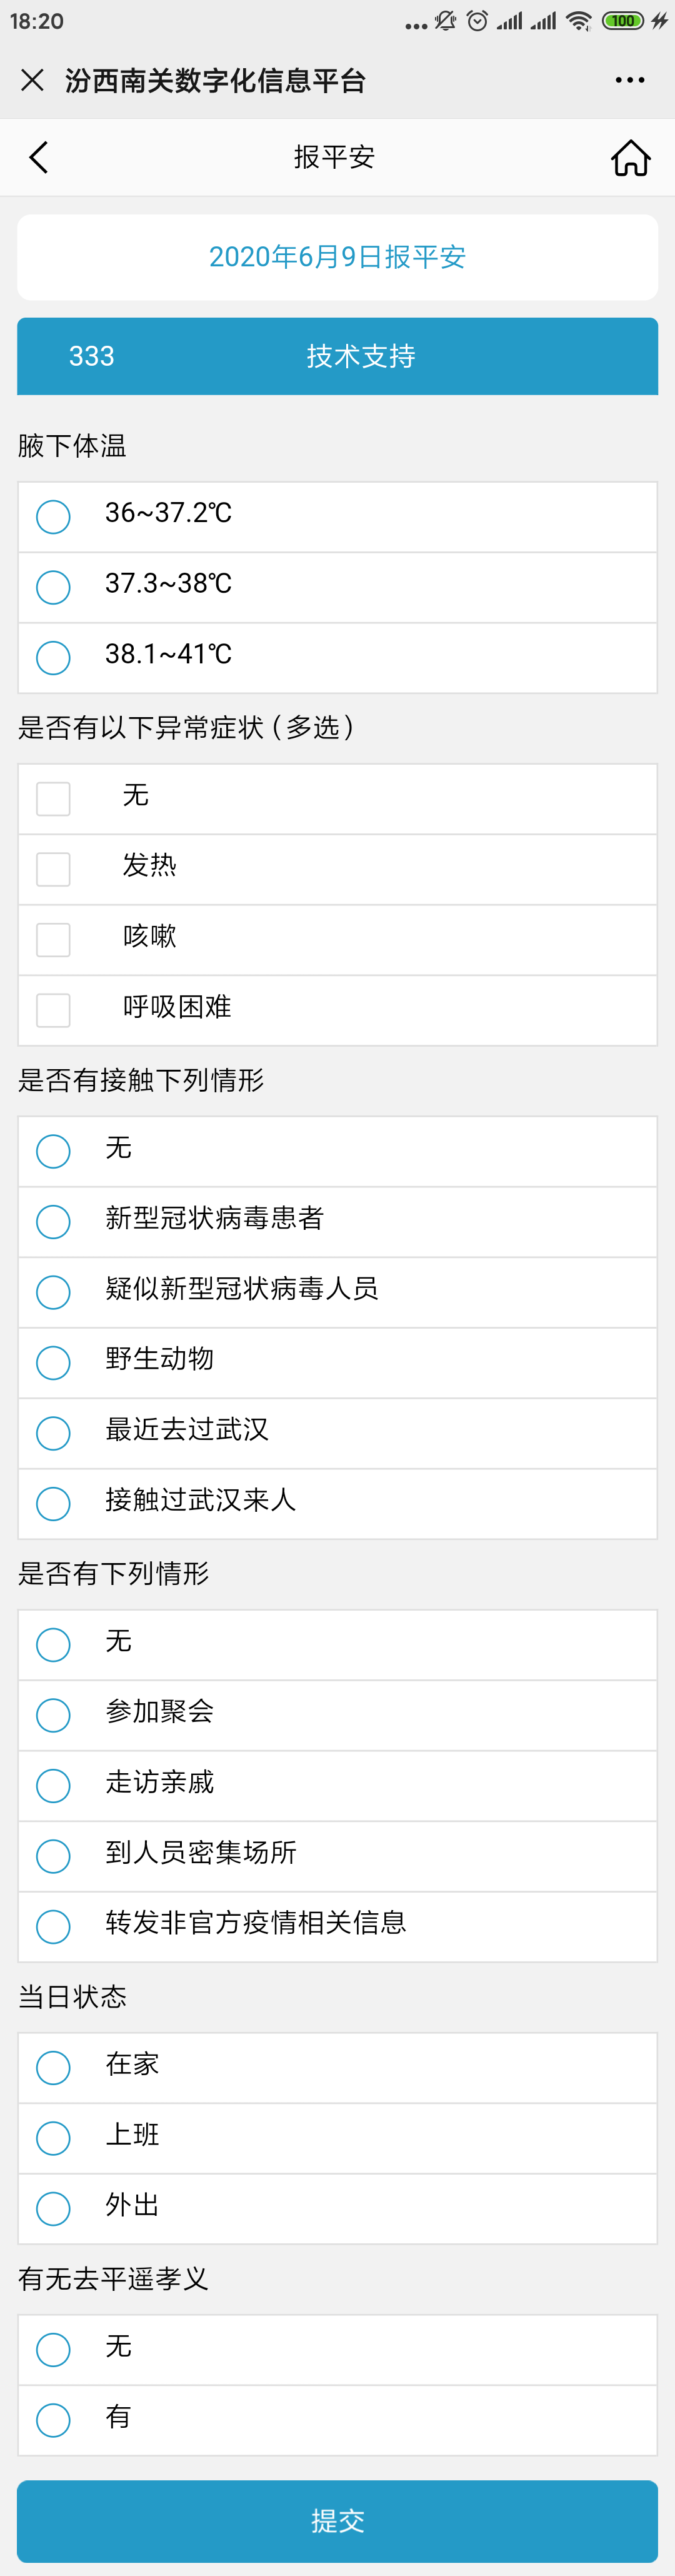This screenshot has height=2576, width=675.
Task: Check the 咳嗽 symptom checkbox
Action: 53,939
